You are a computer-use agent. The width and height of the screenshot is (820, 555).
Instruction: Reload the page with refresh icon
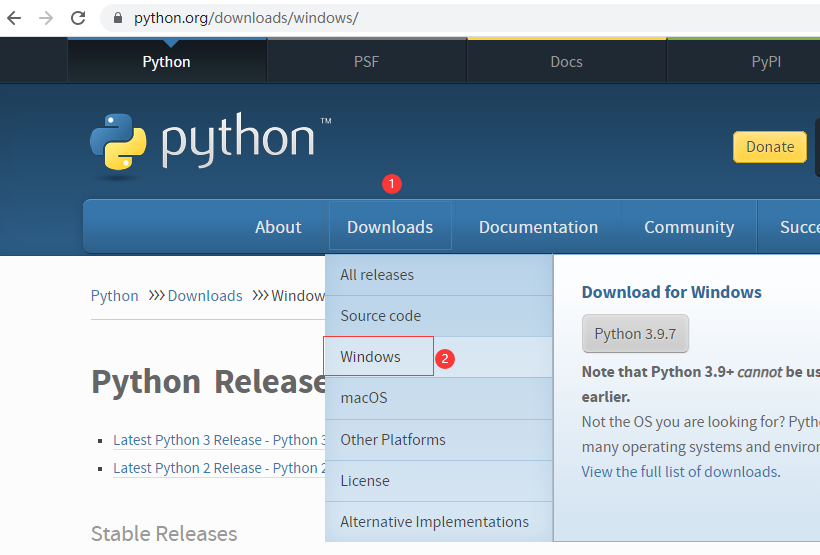pos(78,18)
